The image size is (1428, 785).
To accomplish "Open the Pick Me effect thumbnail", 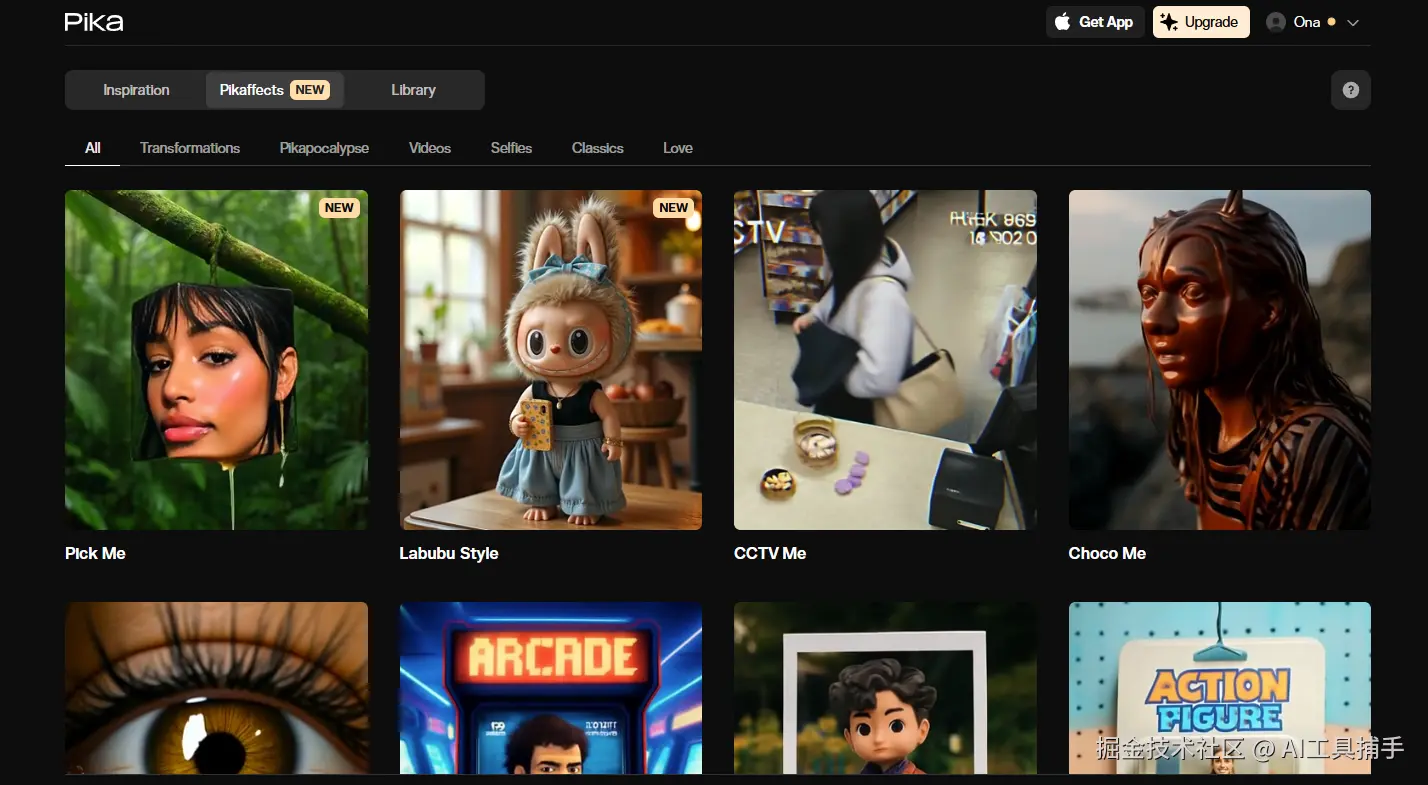I will [x=216, y=360].
